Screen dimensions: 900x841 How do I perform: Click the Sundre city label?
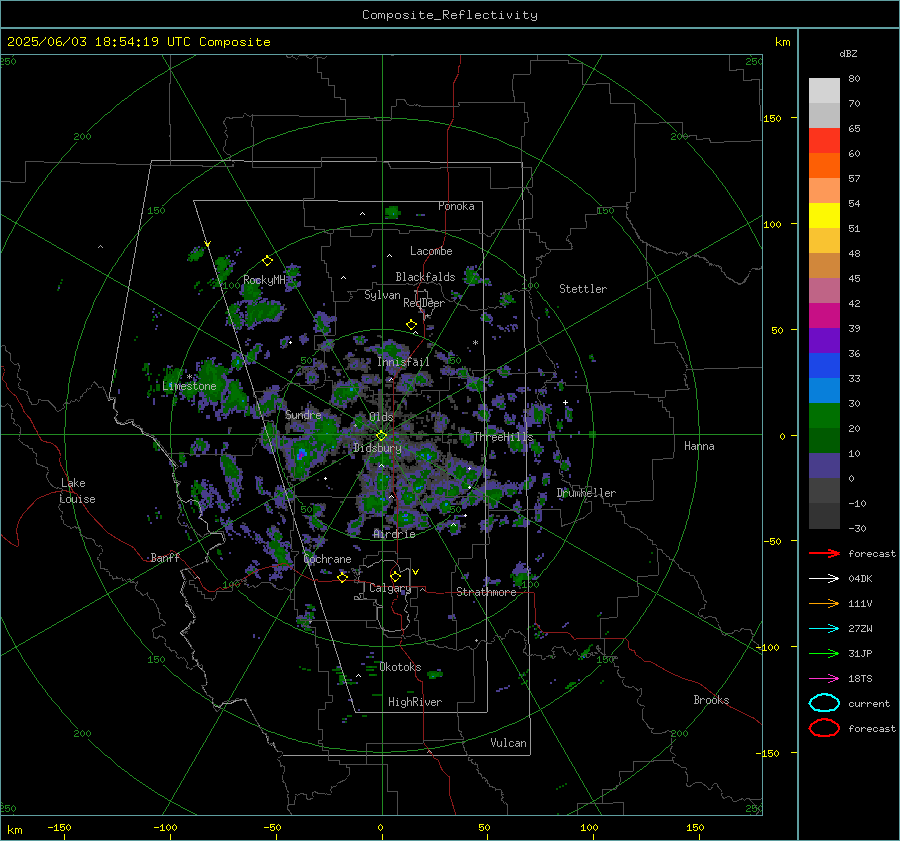pos(303,414)
